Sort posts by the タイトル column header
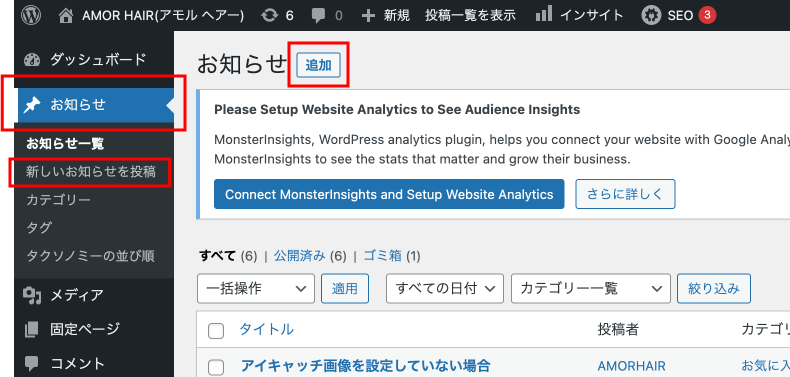 [266, 330]
